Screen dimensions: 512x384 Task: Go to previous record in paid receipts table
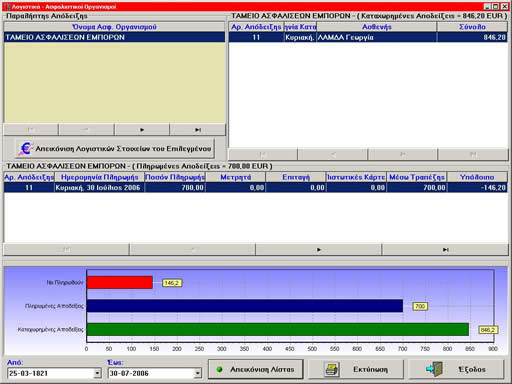(x=192, y=250)
